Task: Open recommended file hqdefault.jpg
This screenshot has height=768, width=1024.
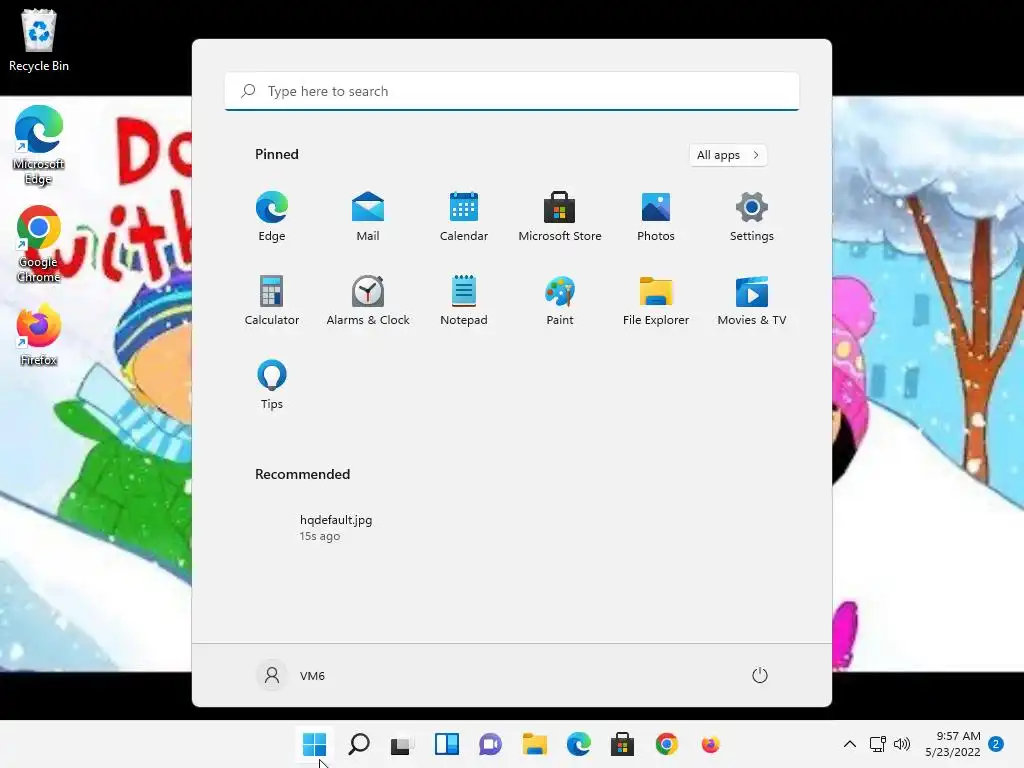Action: pos(336,528)
